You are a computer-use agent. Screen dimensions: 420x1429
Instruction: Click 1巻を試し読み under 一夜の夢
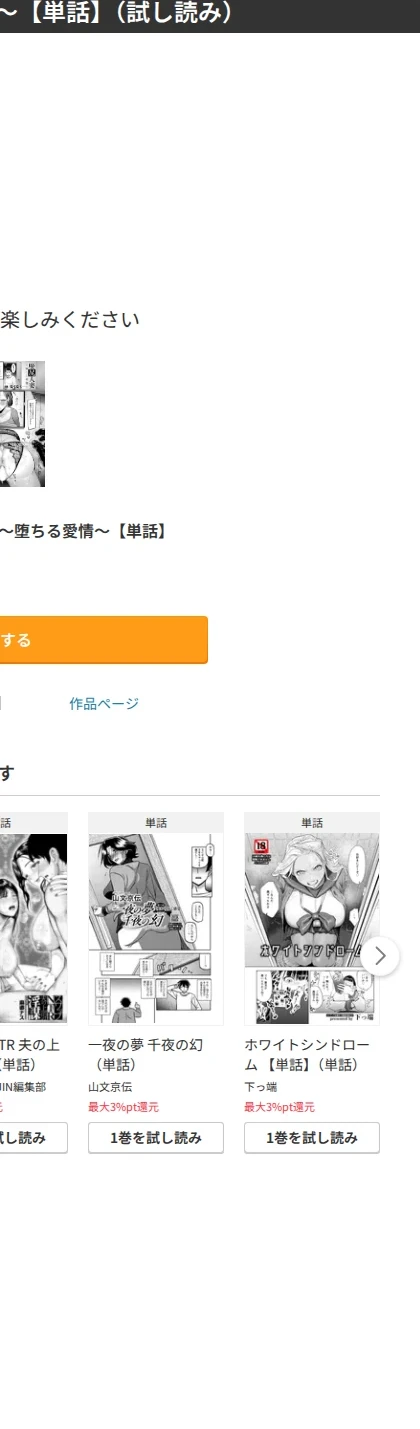156,1138
